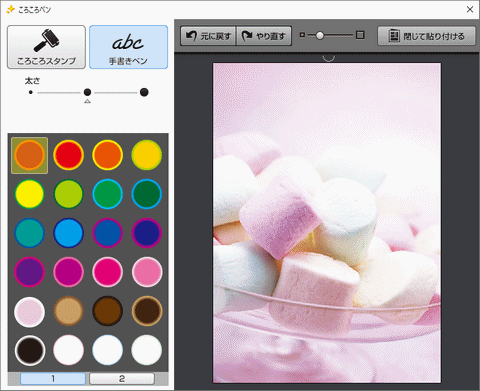The width and height of the screenshot is (480, 391).
Task: Pick the bright yellow color swatch
Action: point(30,194)
